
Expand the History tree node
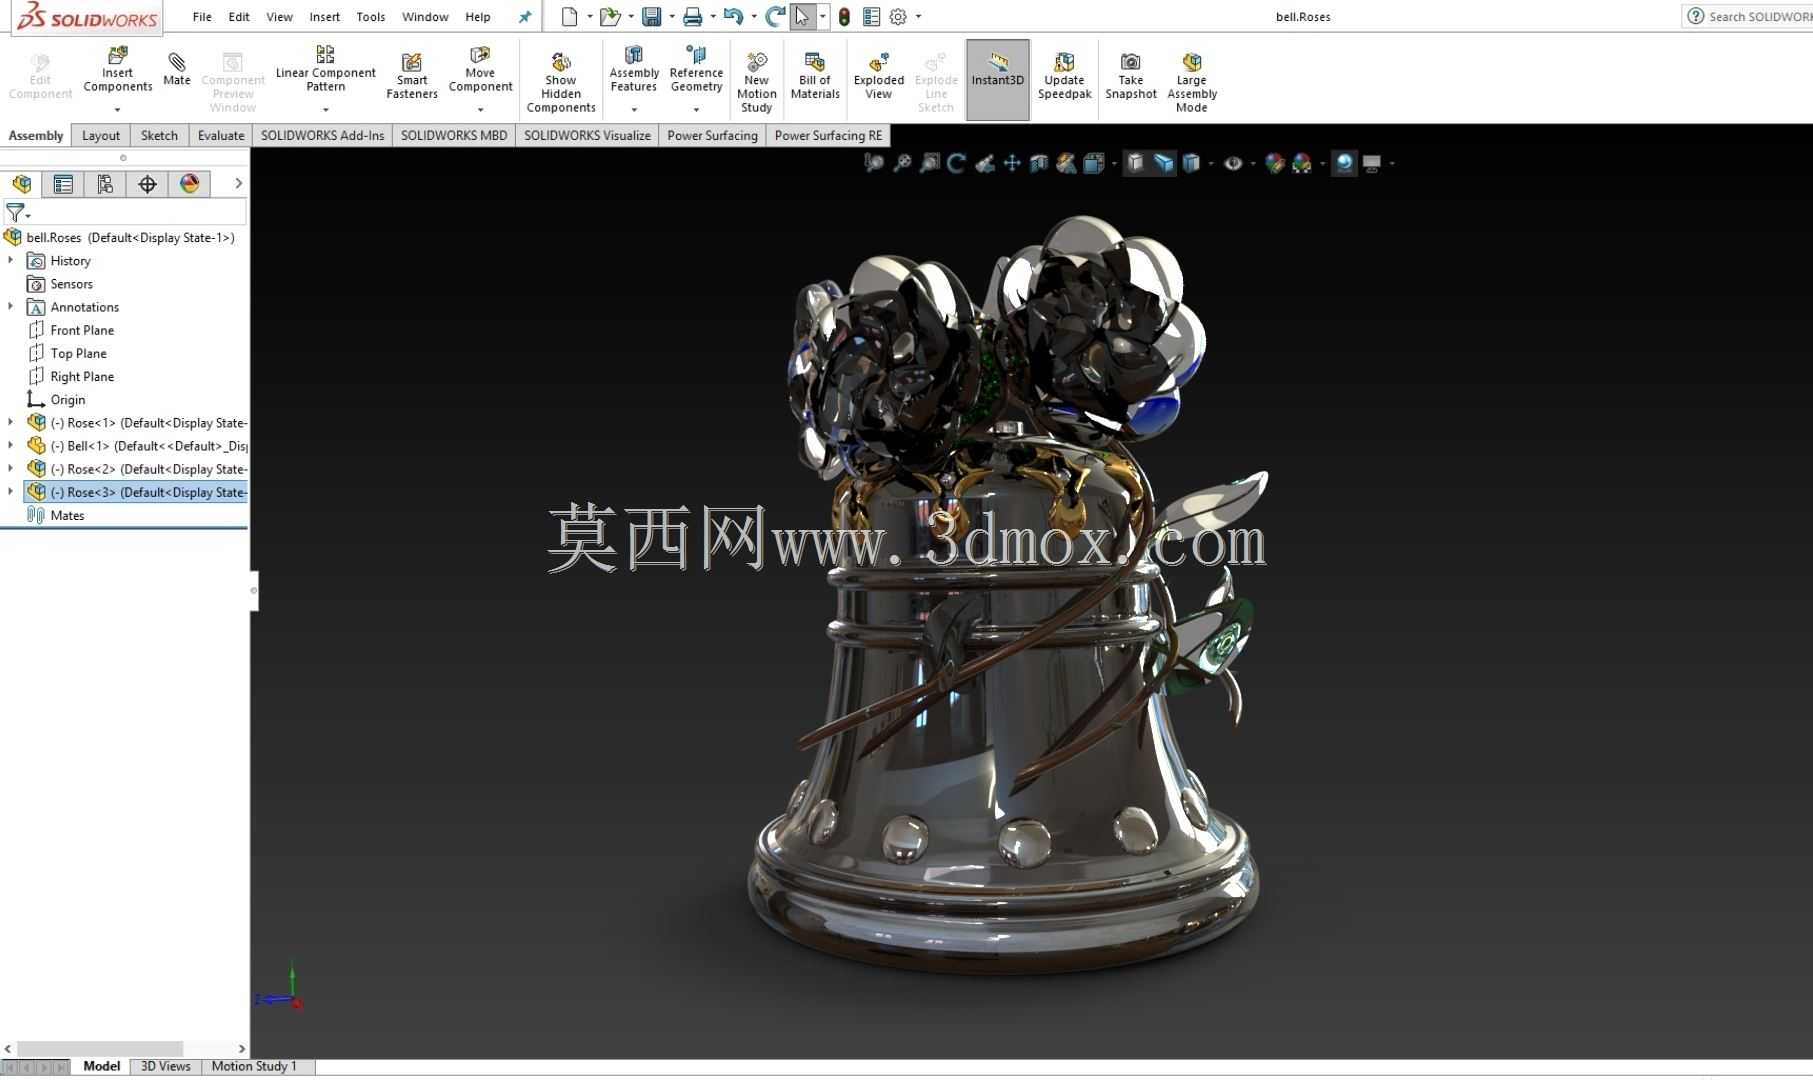point(11,260)
